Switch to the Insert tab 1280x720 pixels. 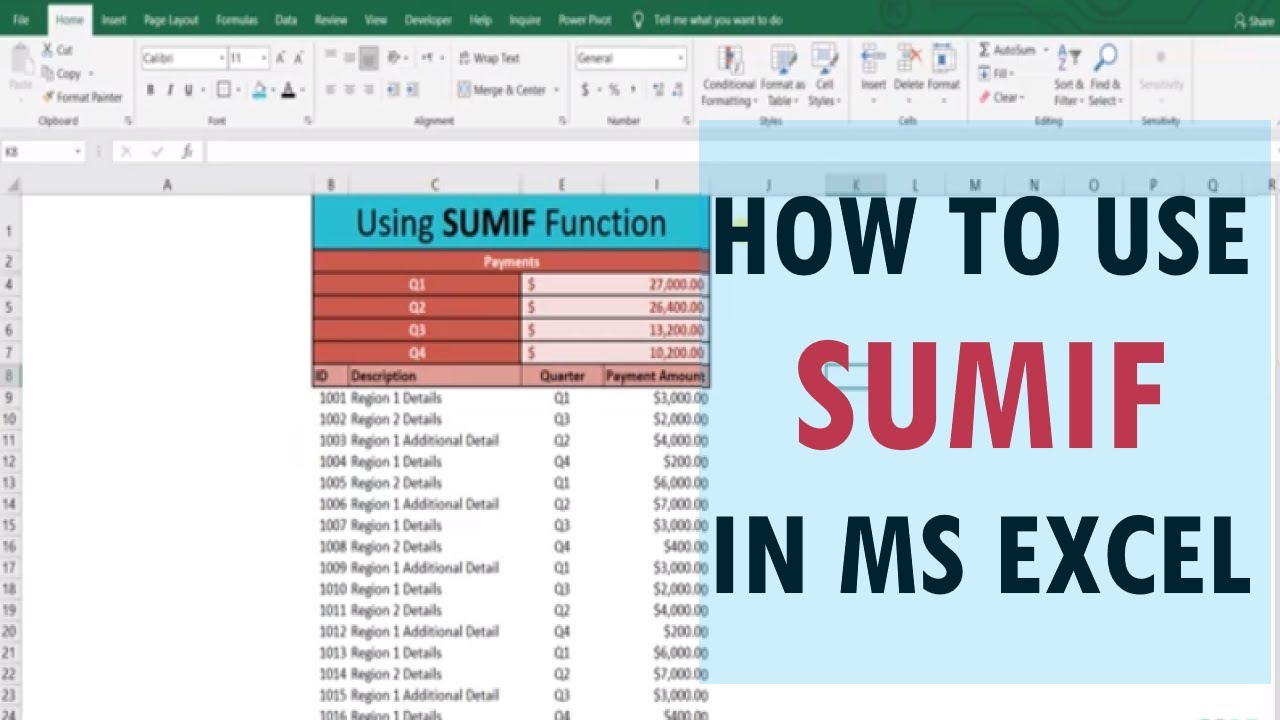(114, 20)
